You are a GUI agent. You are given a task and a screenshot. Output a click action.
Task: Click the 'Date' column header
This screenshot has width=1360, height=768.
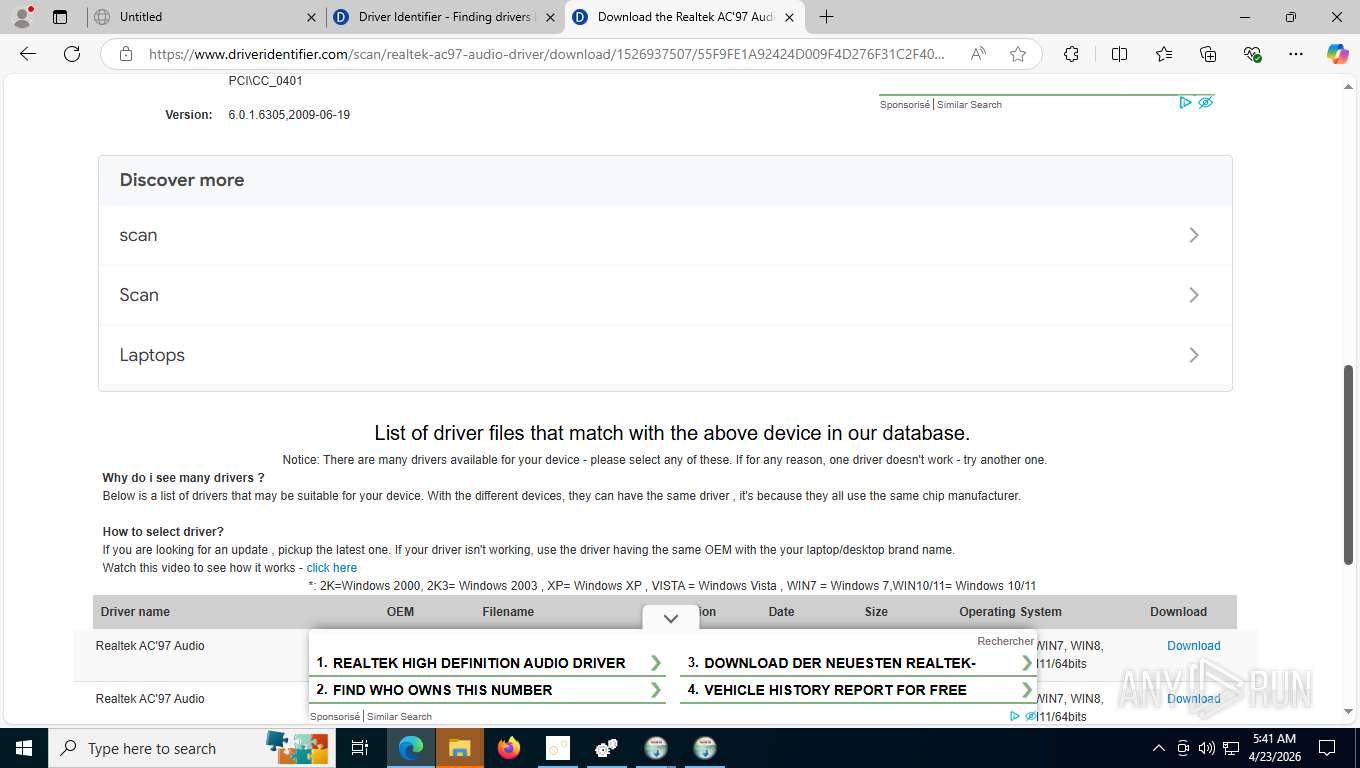[781, 612]
